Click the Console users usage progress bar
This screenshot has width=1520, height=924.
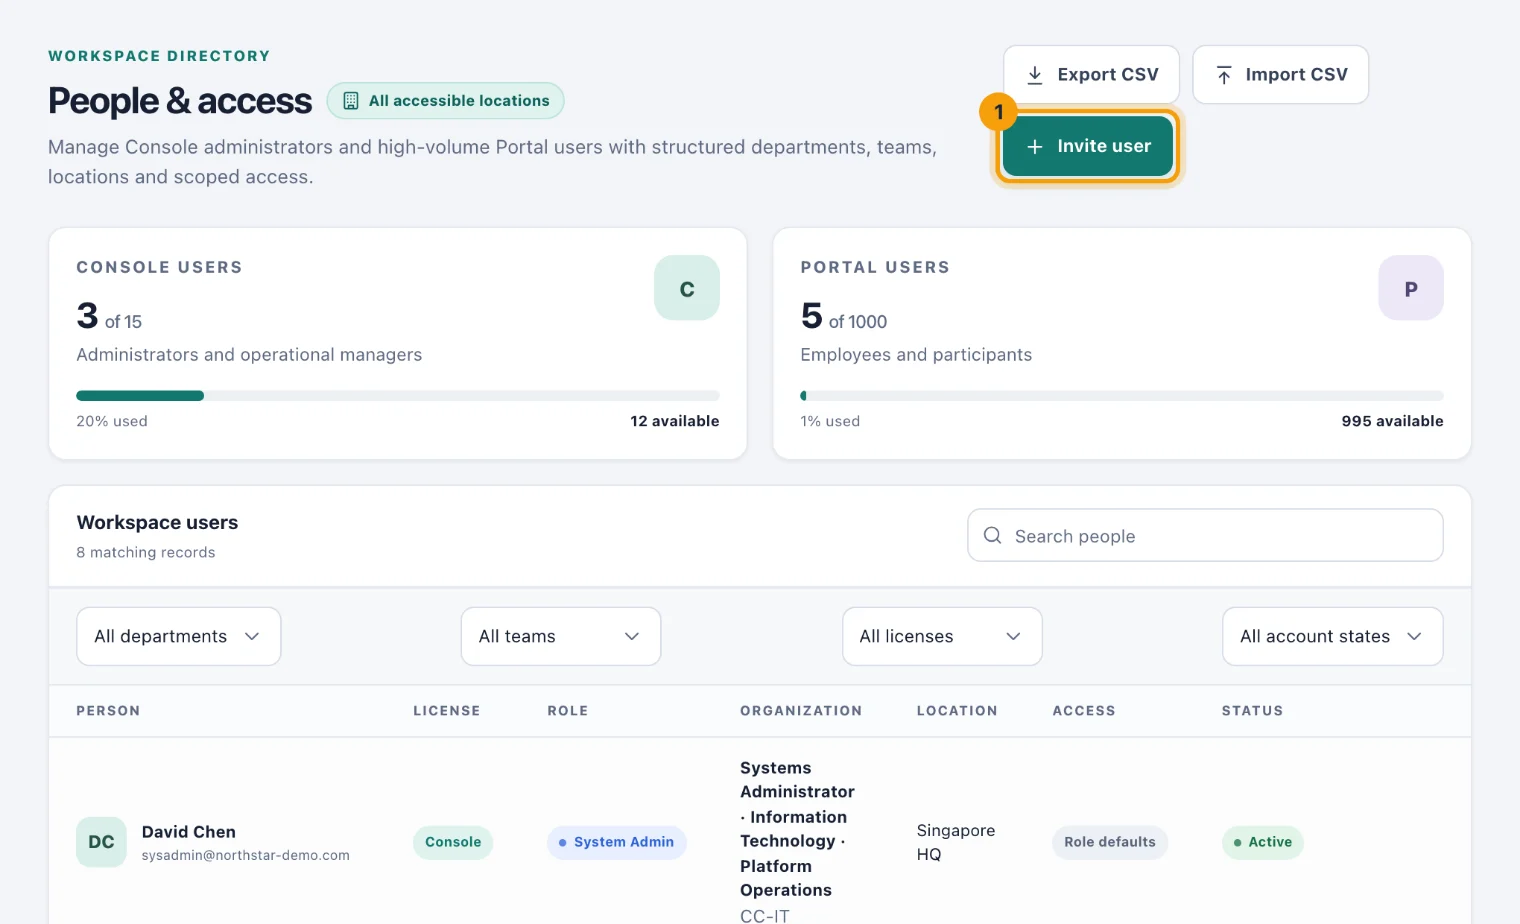click(x=398, y=396)
